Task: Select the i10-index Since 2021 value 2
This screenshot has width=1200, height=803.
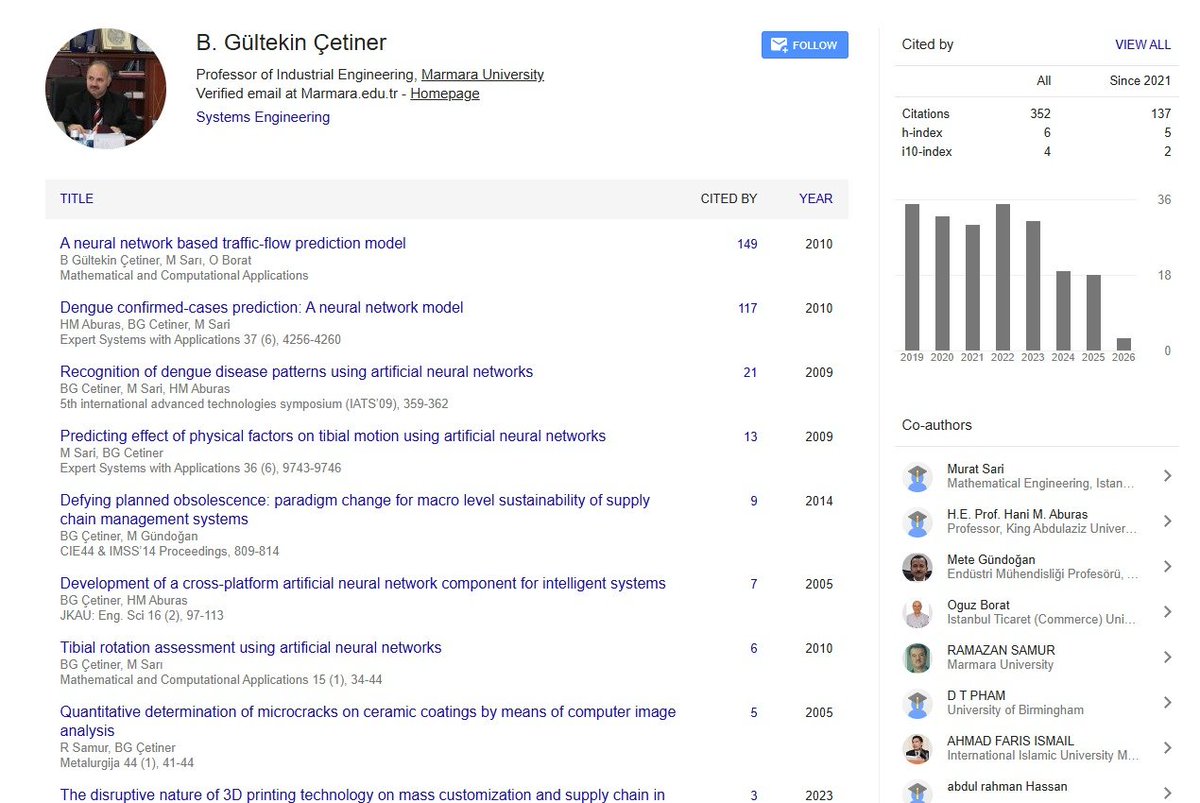Action: tap(1167, 152)
